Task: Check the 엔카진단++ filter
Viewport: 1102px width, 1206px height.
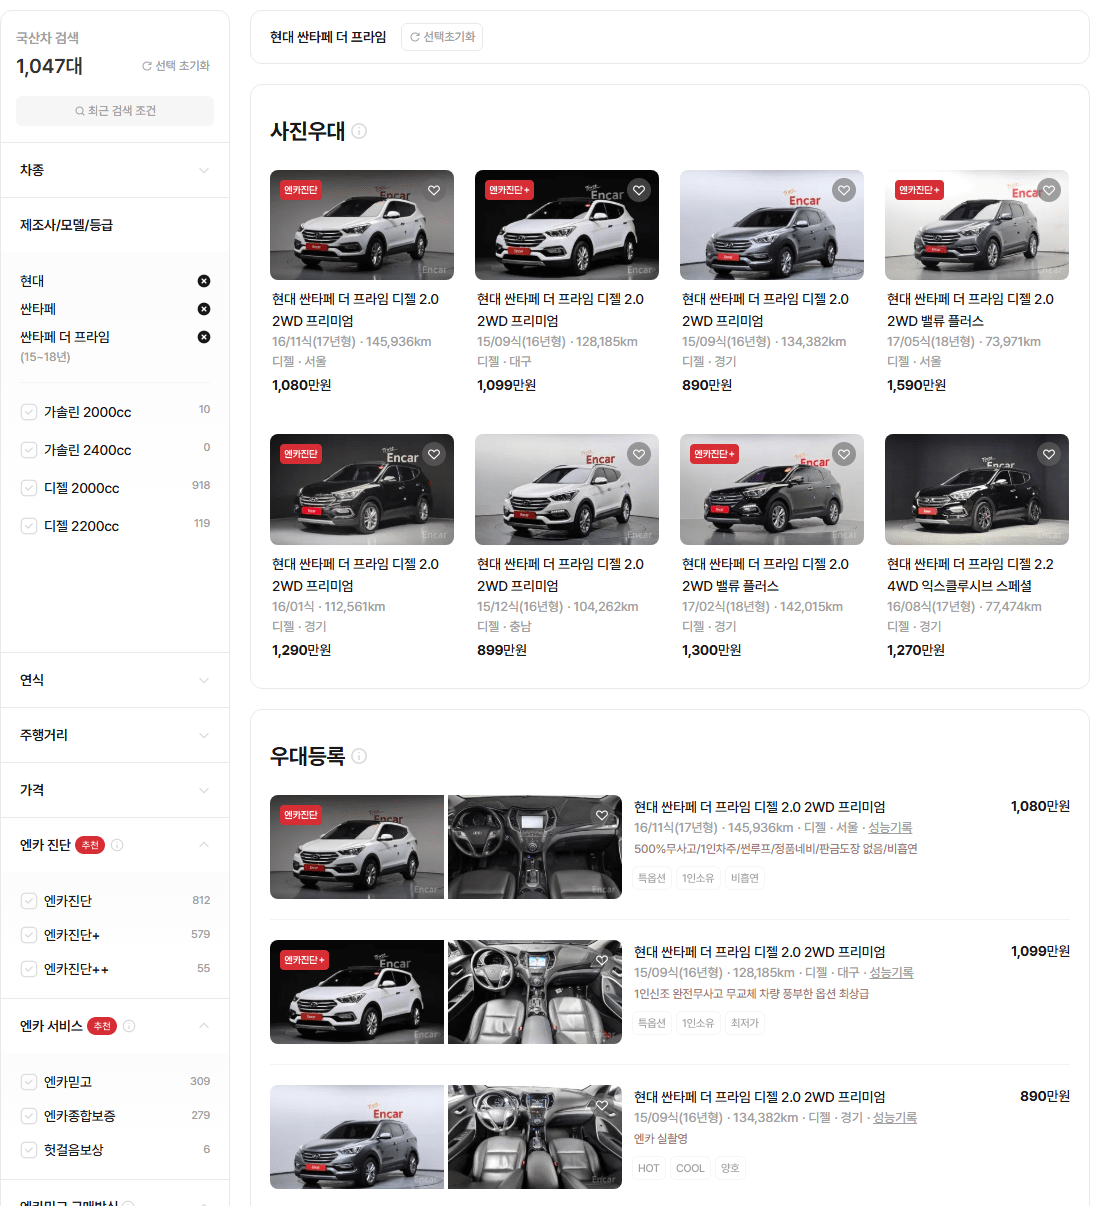Action: tap(29, 969)
